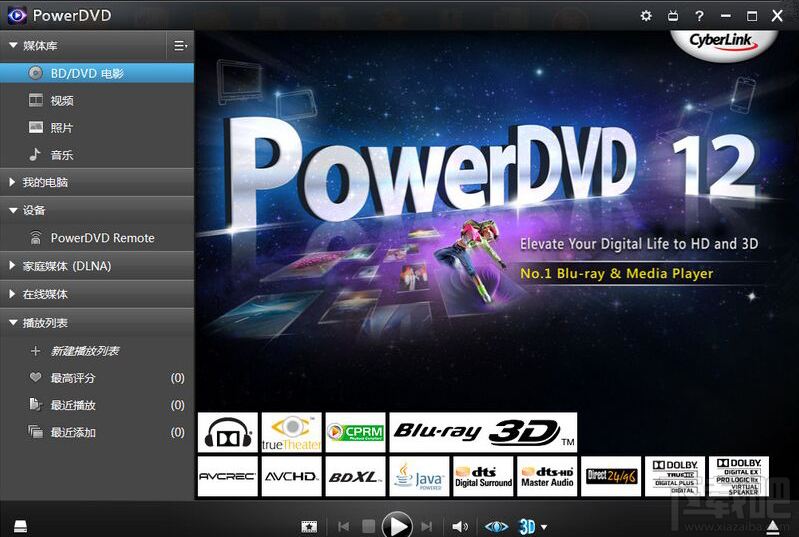Click the Play button
Image resolution: width=799 pixels, height=537 pixels.
397,525
